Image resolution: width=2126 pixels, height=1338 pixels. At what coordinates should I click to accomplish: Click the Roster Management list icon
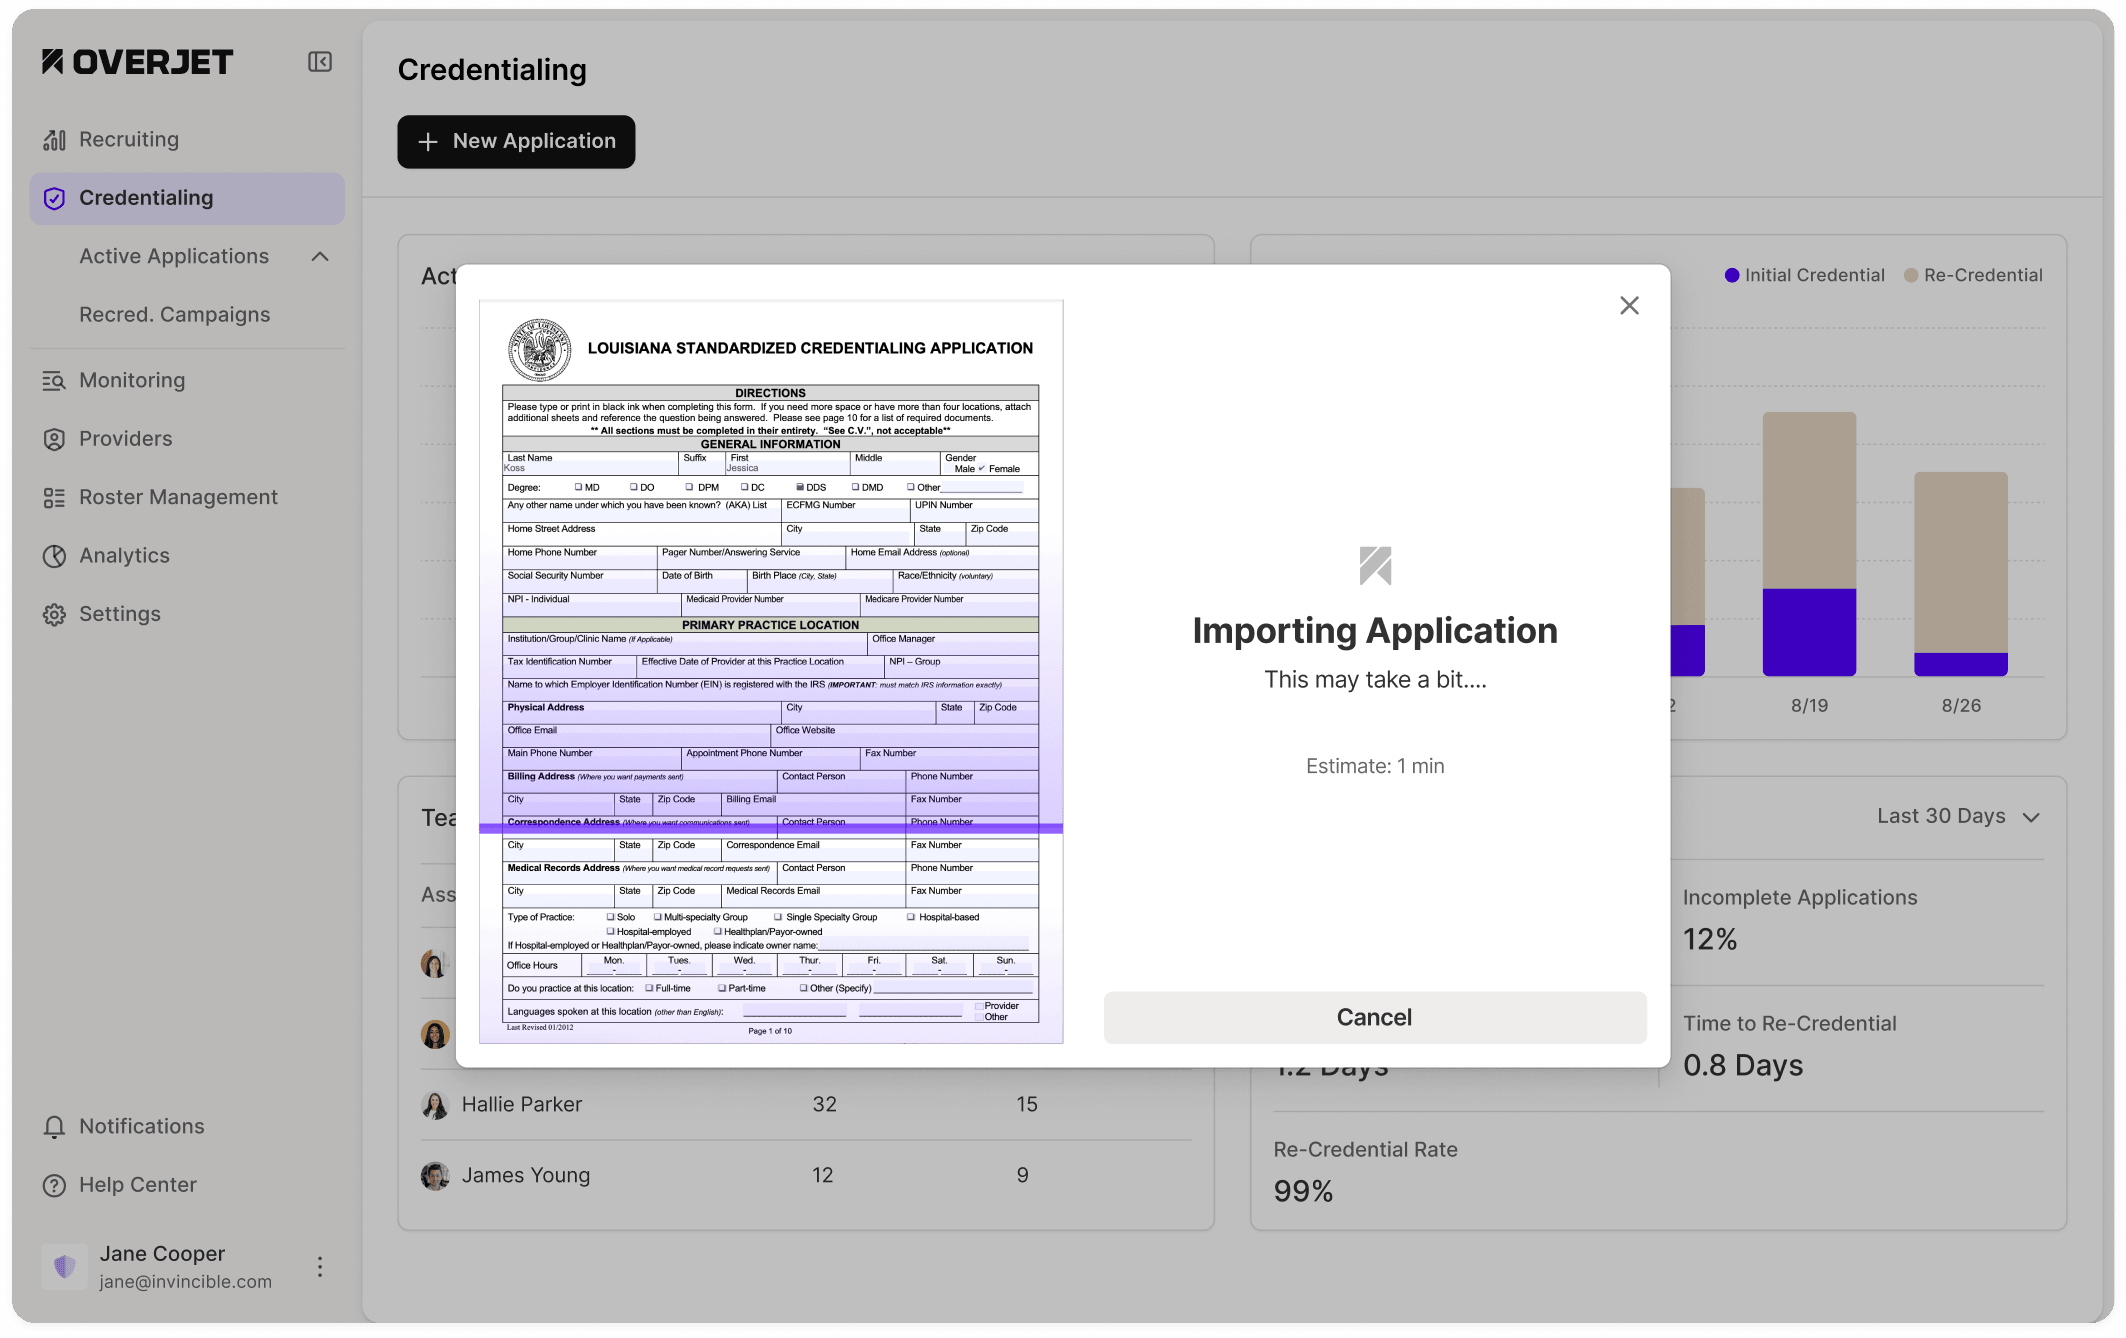click(54, 498)
